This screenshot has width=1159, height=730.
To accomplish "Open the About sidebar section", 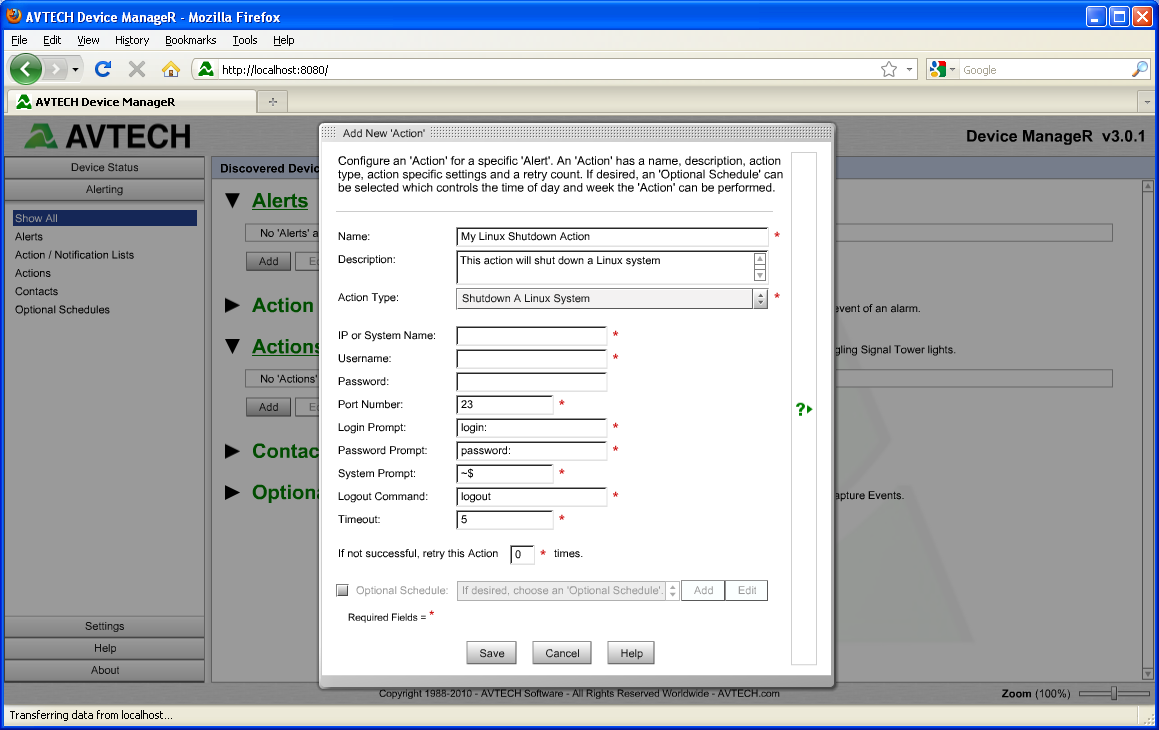I will (104, 670).
